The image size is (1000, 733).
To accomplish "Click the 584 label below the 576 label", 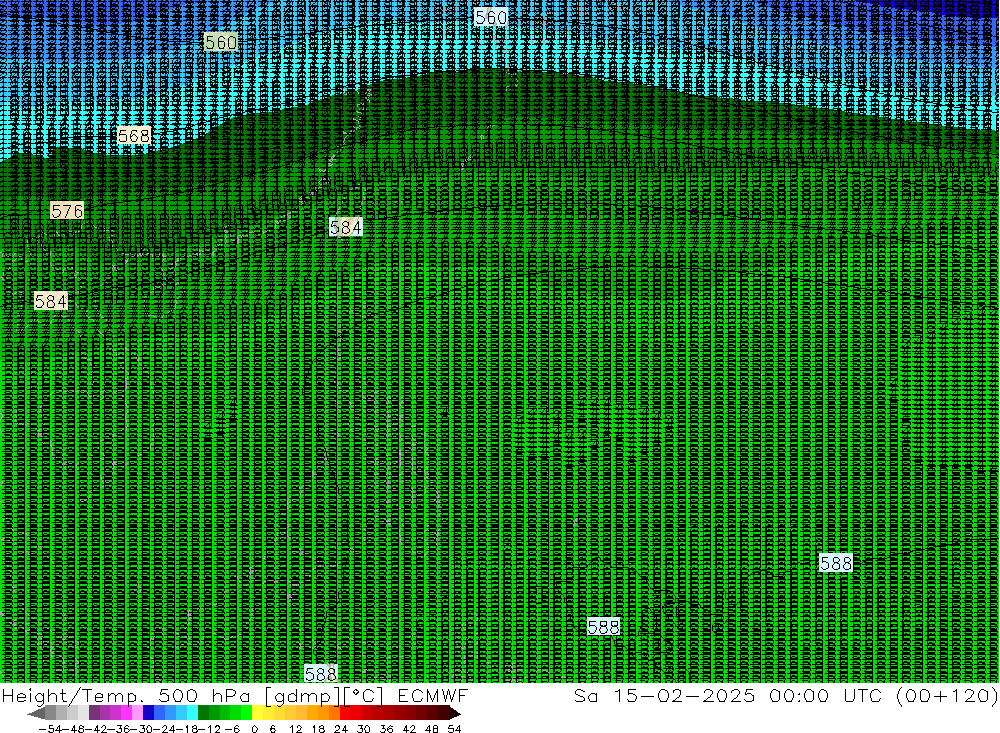I will 51,301.
